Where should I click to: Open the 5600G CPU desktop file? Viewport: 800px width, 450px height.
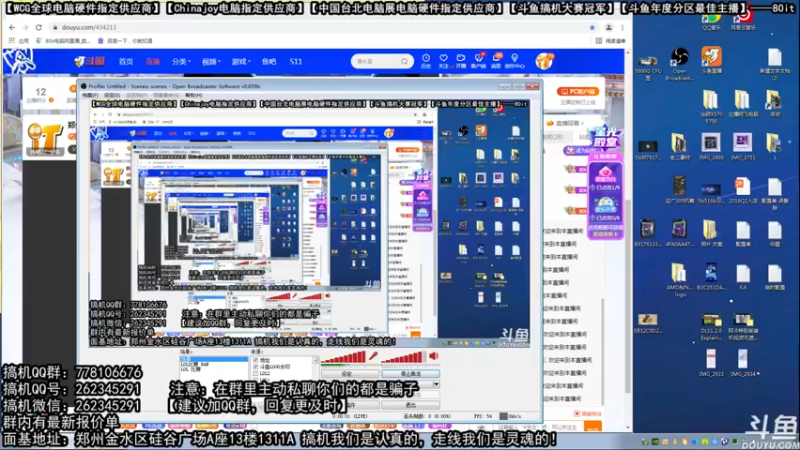[648, 67]
